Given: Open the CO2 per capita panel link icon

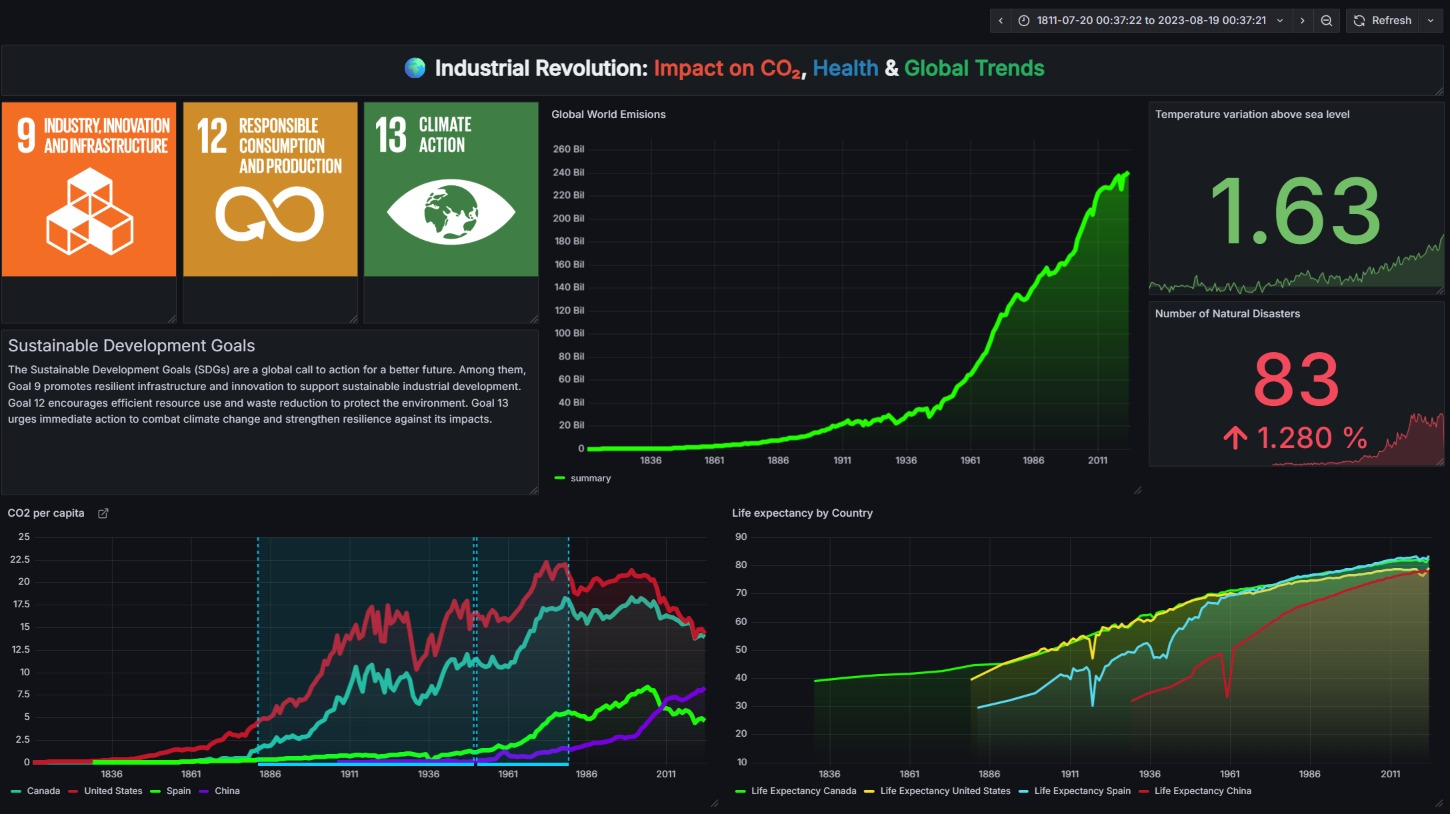Looking at the screenshot, I should click(103, 513).
